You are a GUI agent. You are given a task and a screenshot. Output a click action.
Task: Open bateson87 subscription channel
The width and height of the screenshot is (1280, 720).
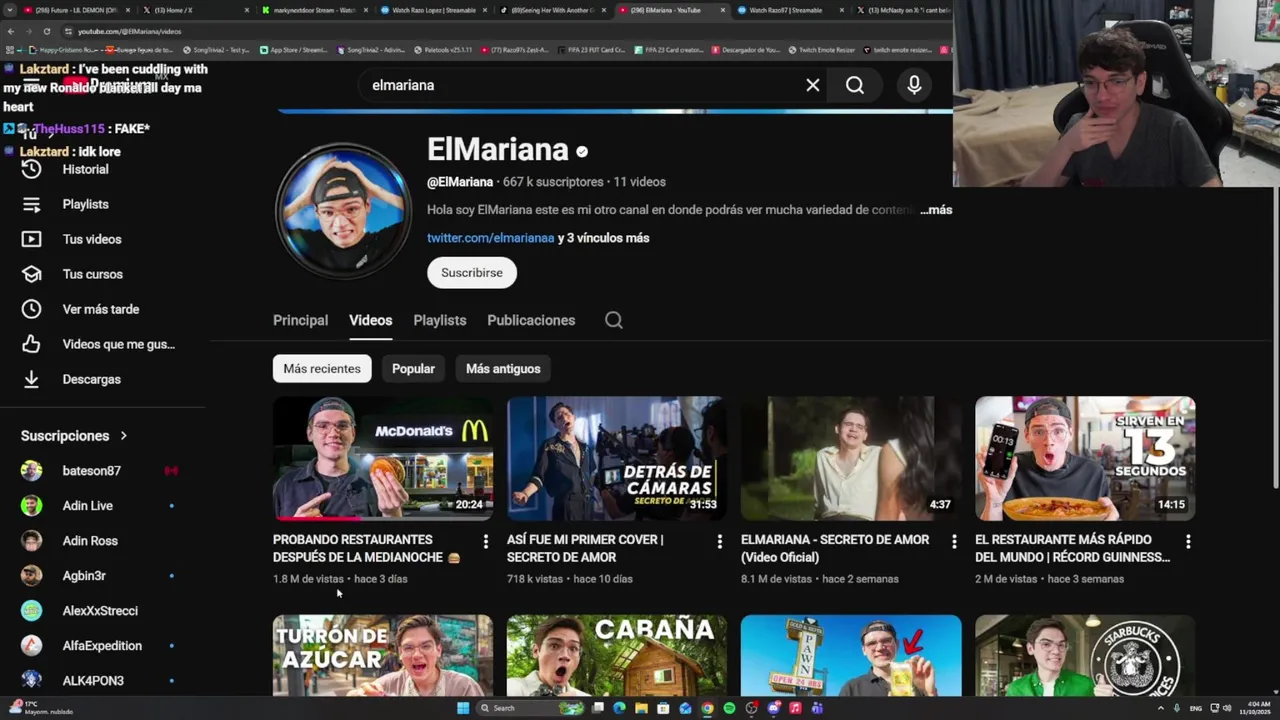(x=91, y=470)
